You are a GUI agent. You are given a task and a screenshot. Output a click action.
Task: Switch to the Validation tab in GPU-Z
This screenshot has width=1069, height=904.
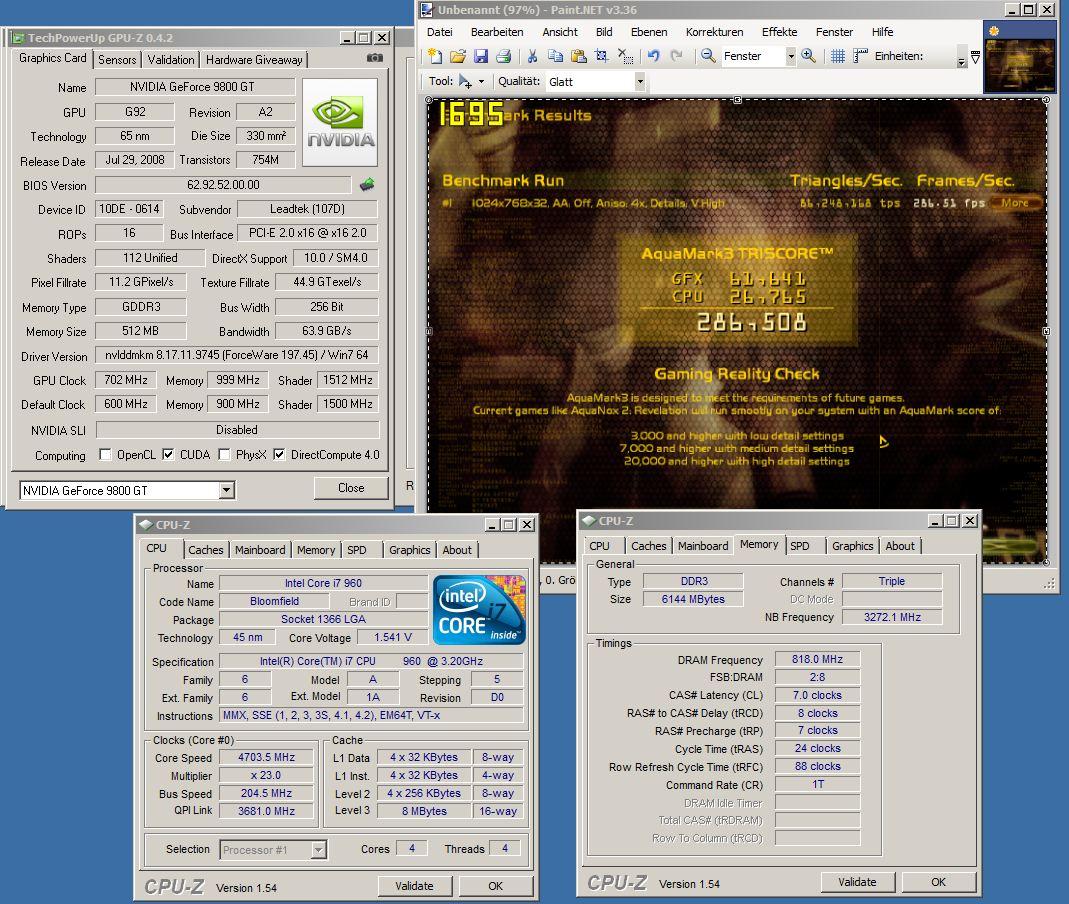point(171,59)
